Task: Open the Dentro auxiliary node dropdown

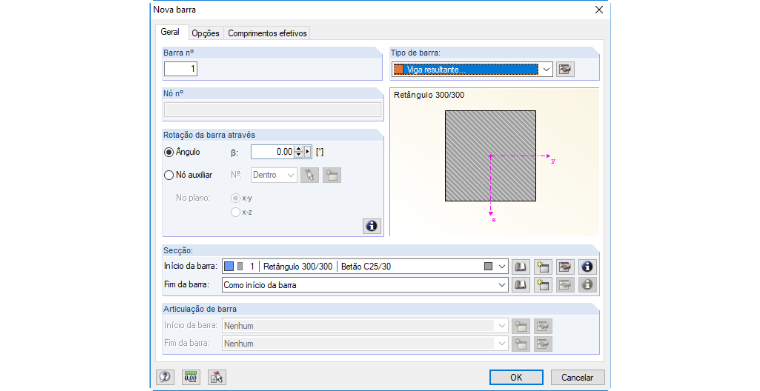Action: [291, 175]
